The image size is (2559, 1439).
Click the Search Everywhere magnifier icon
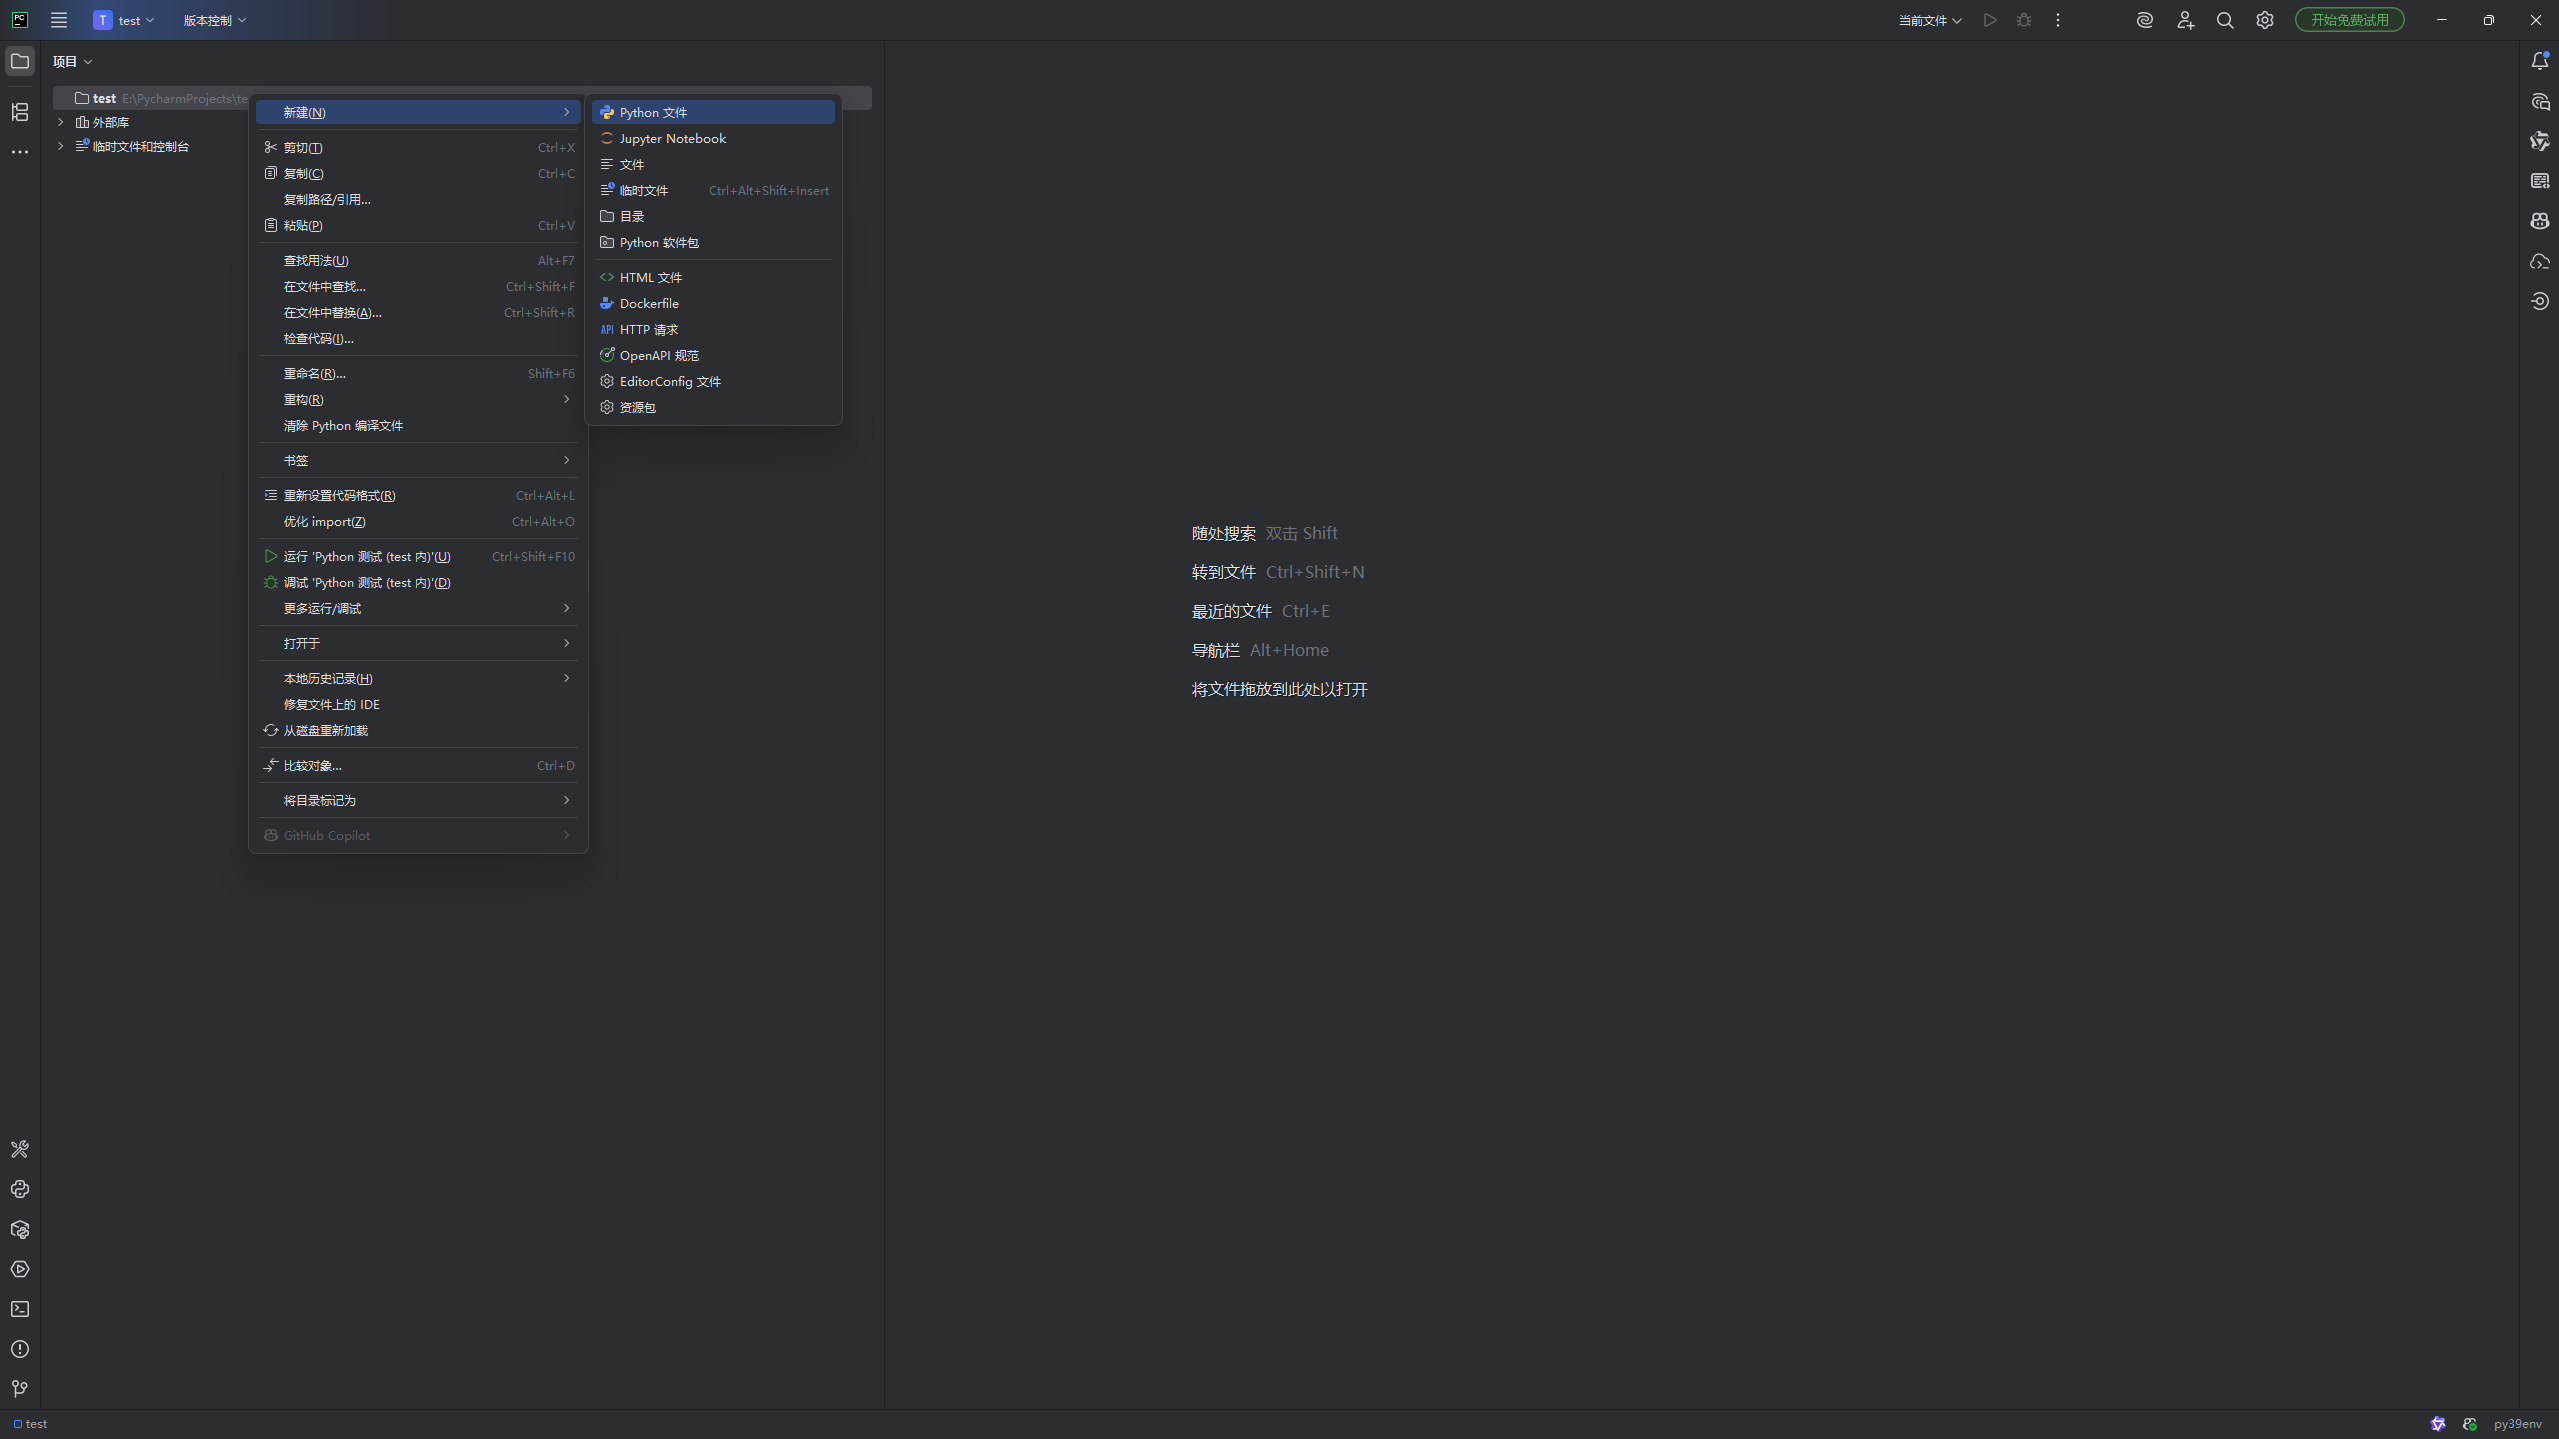2225,20
